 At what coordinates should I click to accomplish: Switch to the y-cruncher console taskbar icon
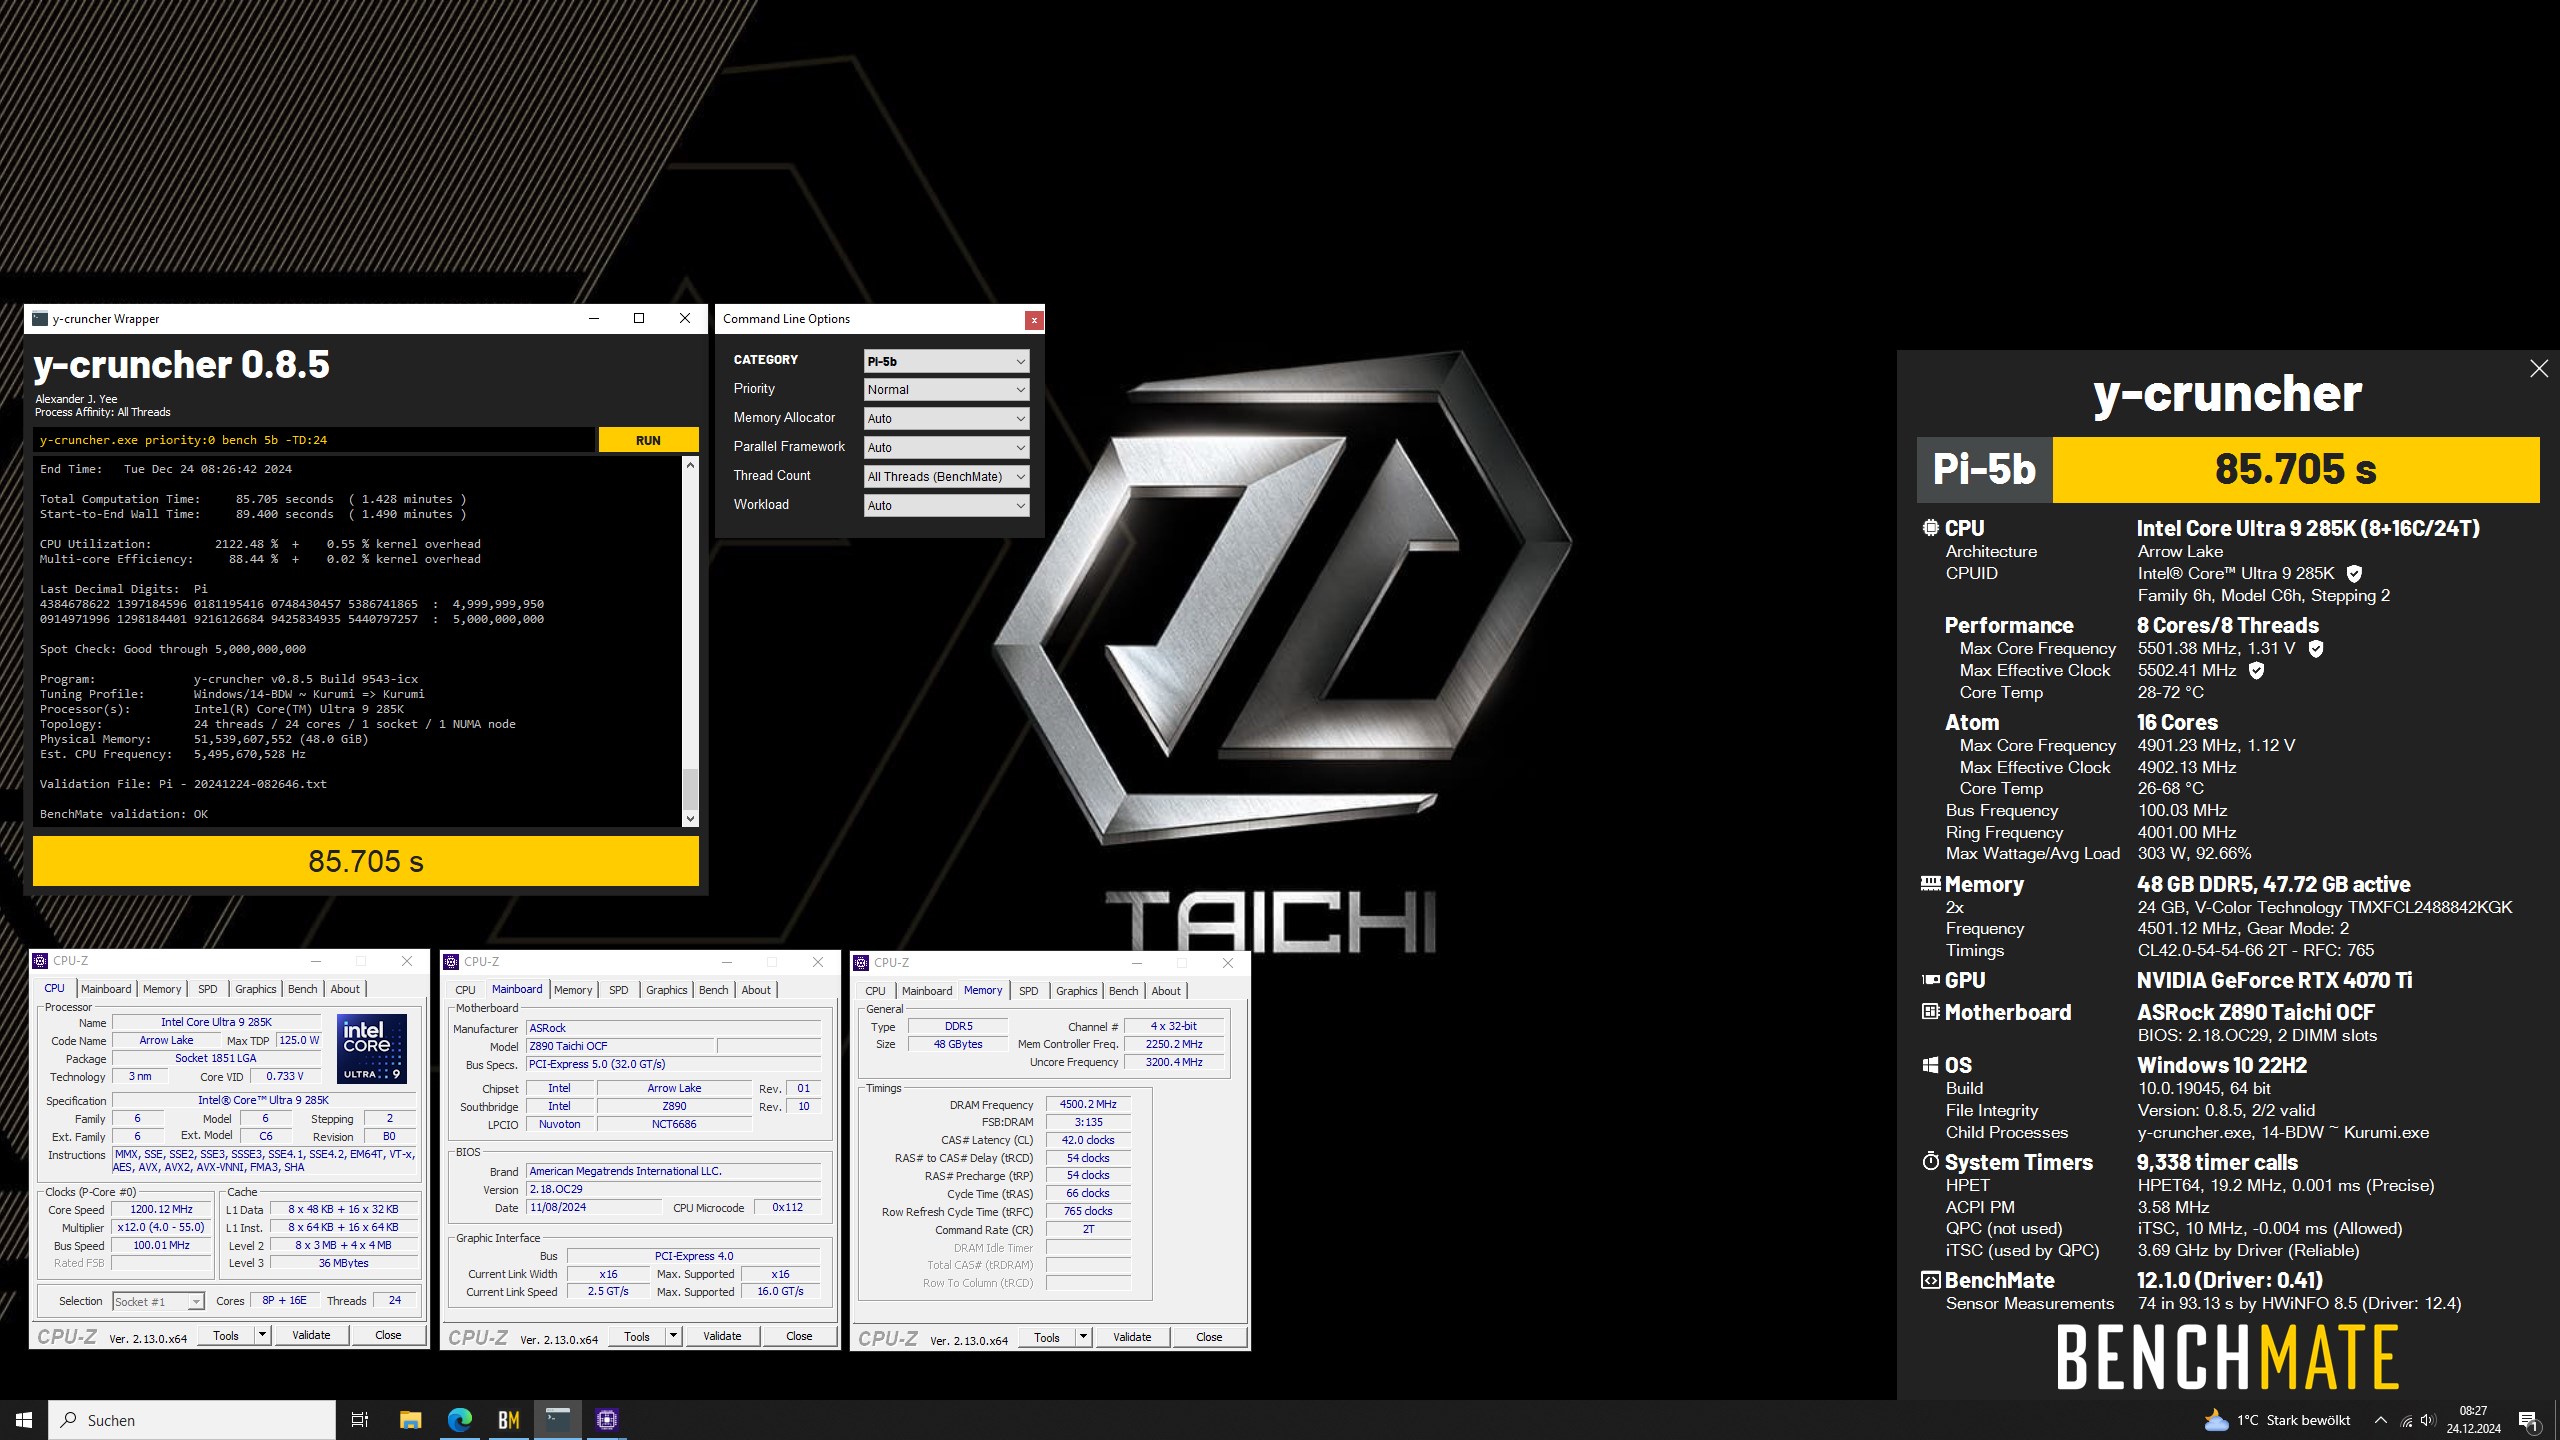point(558,1420)
